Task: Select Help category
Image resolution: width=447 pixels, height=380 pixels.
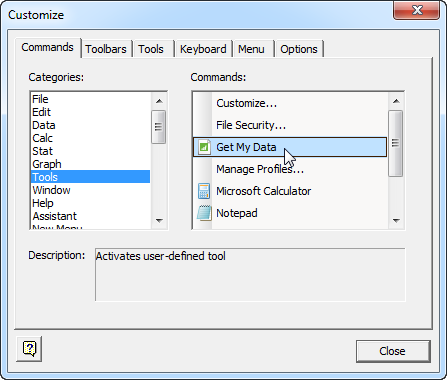Action: pos(90,203)
